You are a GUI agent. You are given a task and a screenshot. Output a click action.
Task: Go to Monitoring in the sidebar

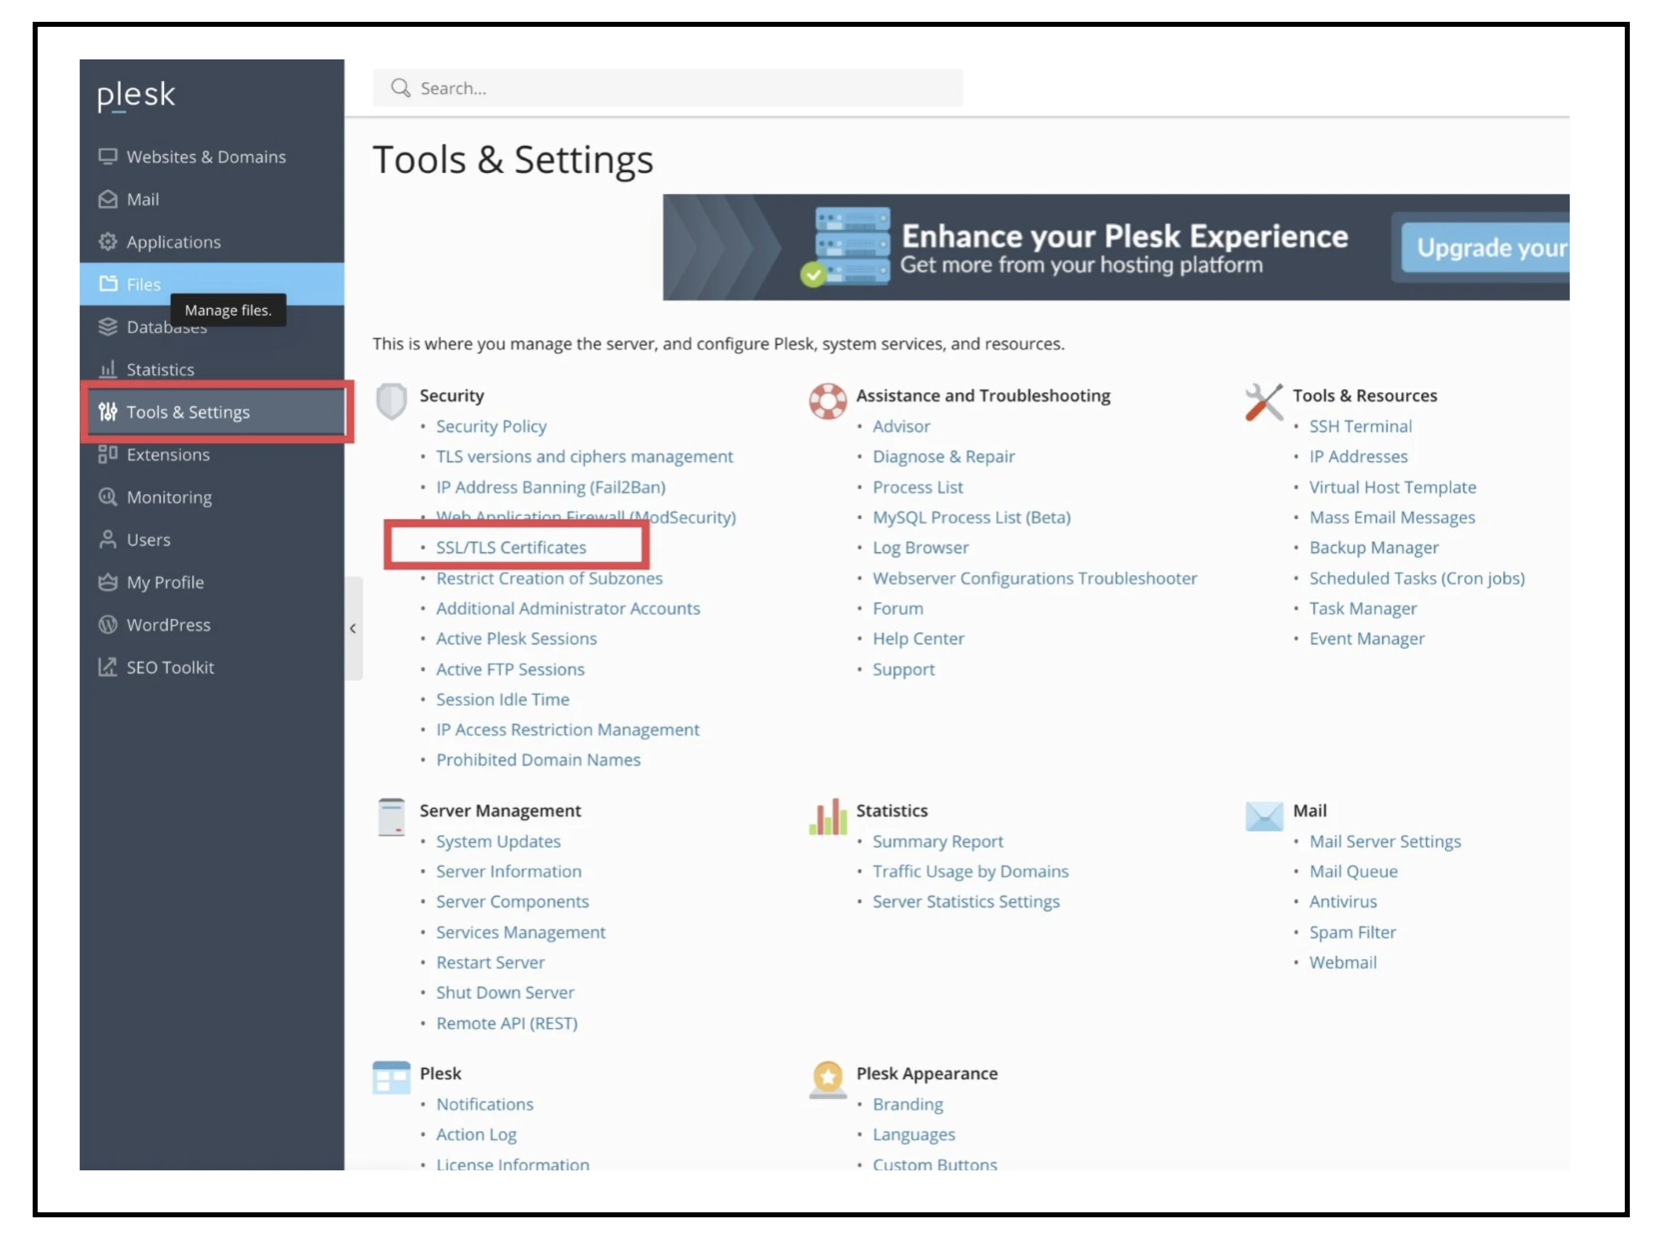point(212,497)
